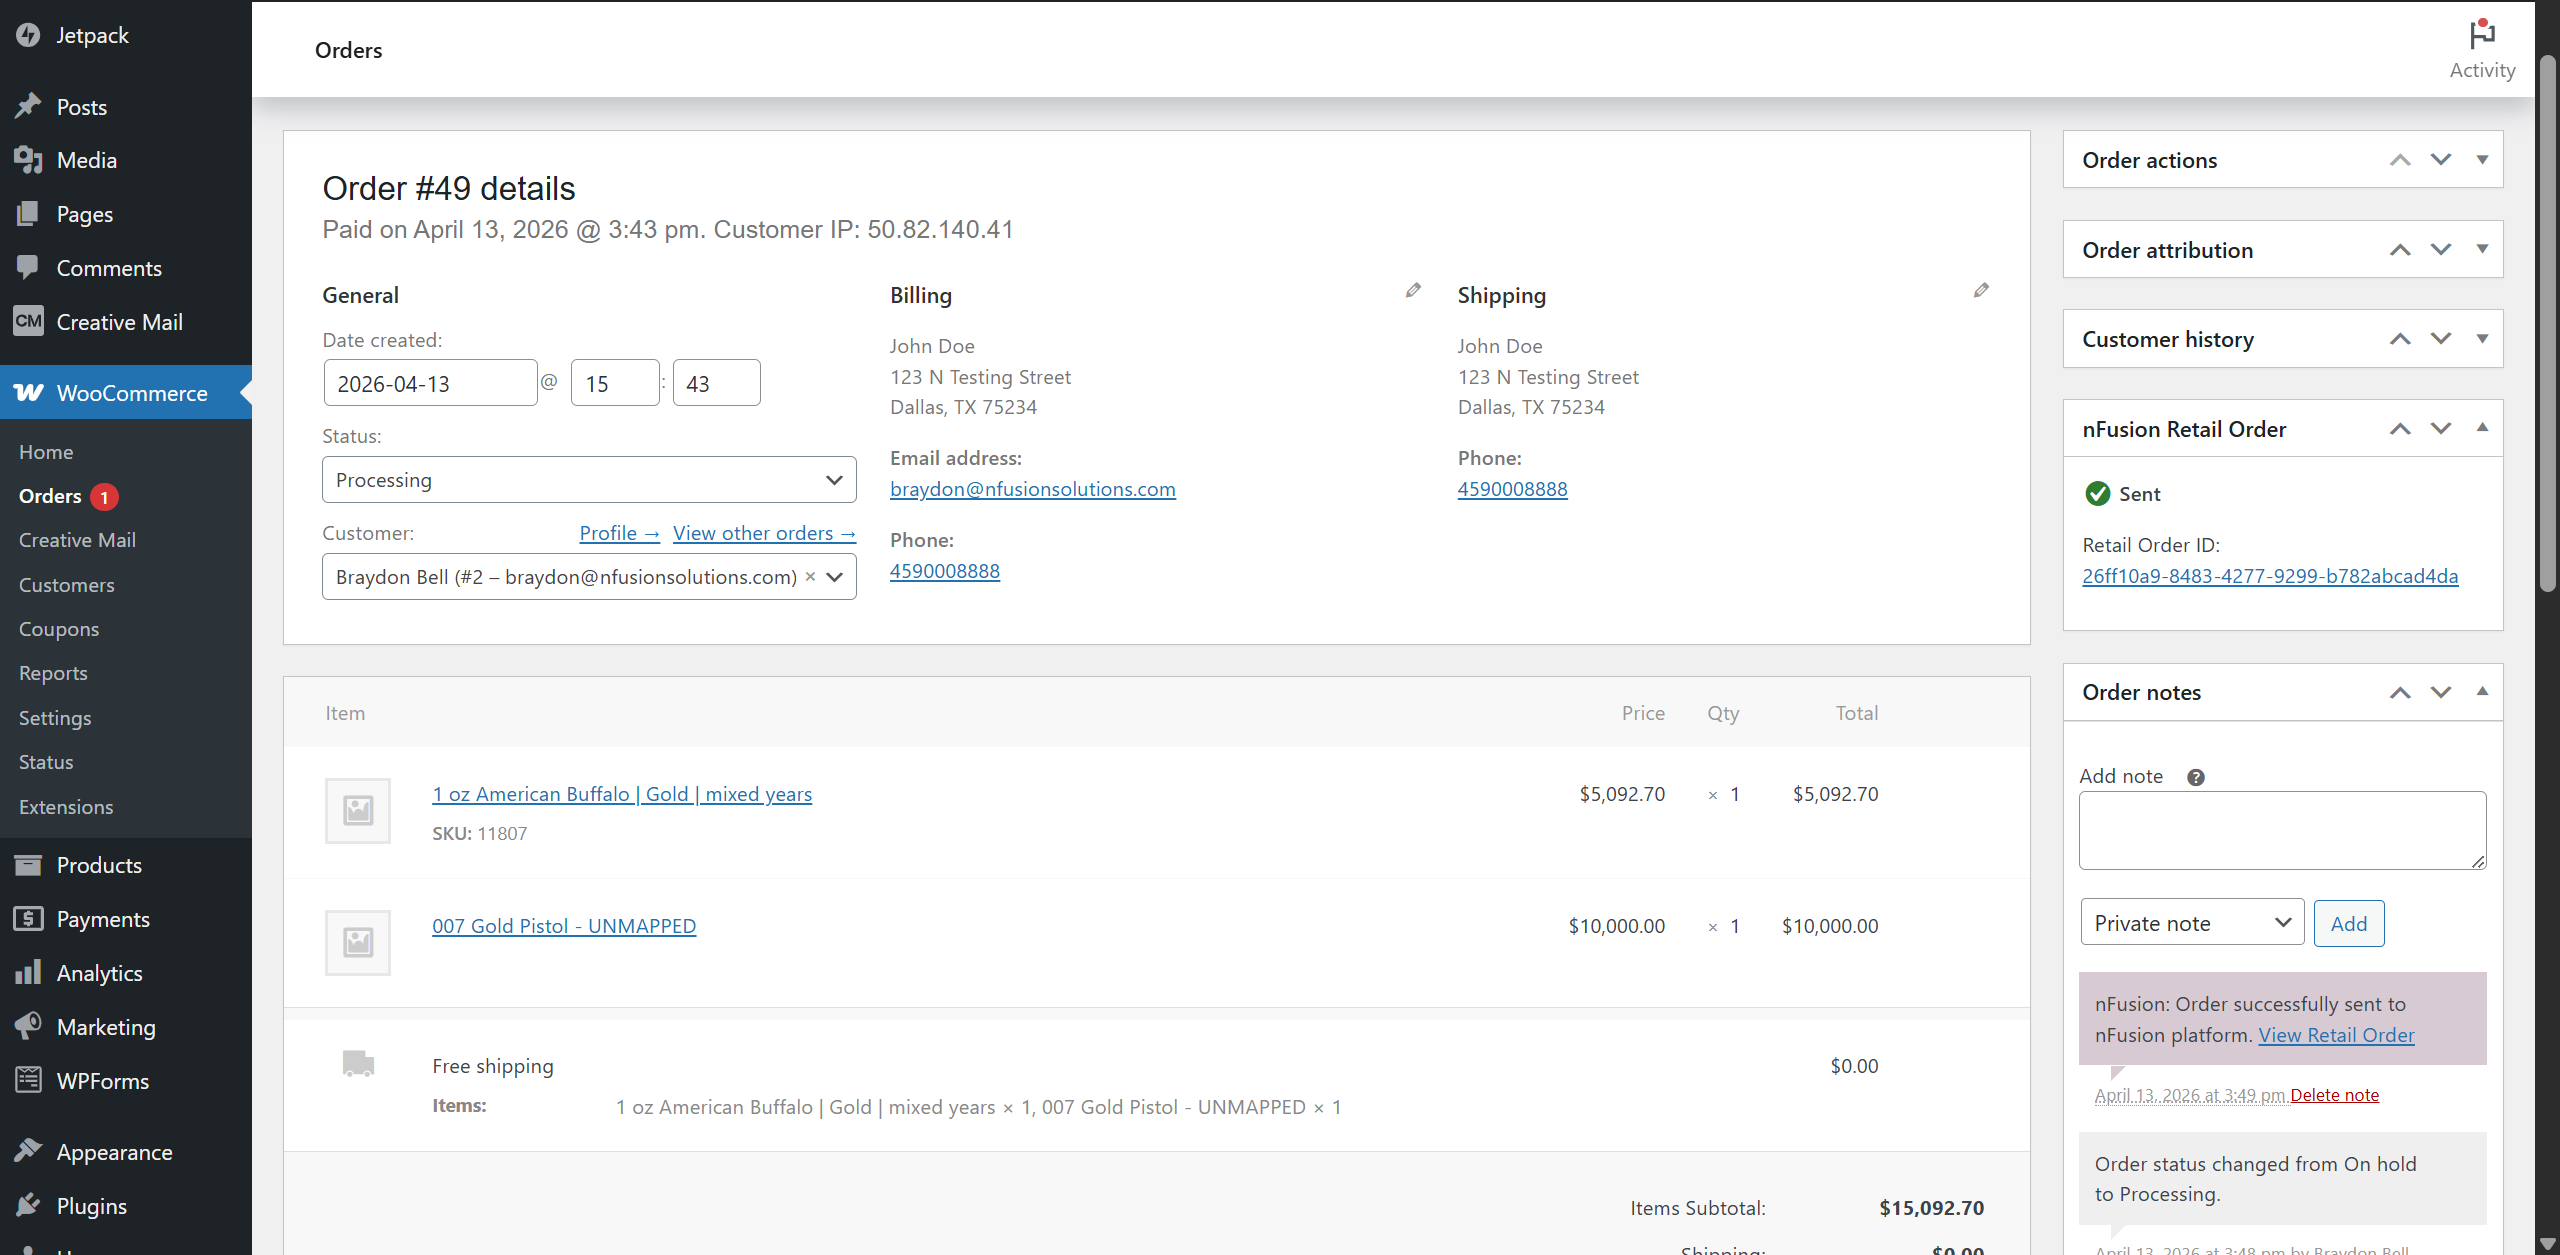Image resolution: width=2560 pixels, height=1255 pixels.
Task: Click the Add note help question icon
Action: click(2196, 777)
